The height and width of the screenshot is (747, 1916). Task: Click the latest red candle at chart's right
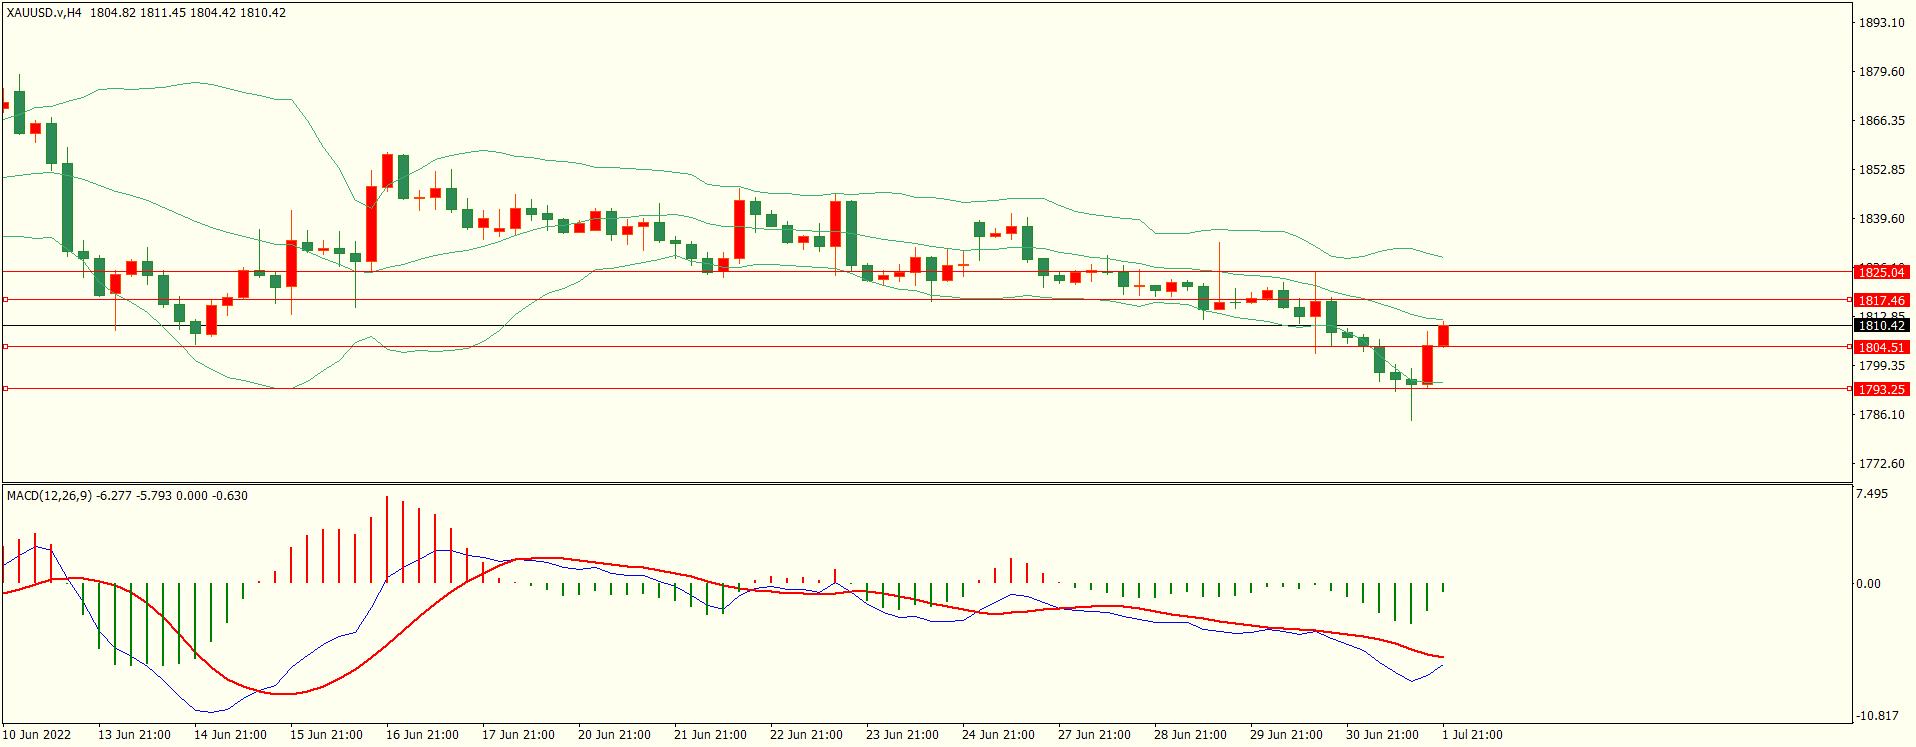[x=1443, y=336]
